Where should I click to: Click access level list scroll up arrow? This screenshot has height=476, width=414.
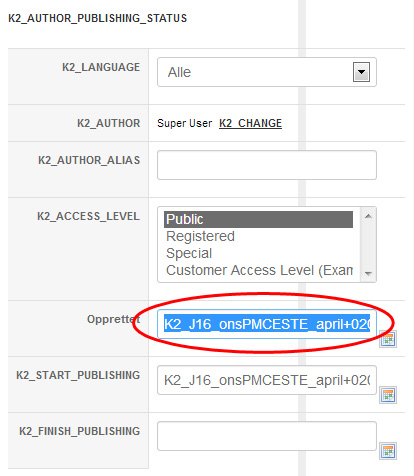(x=368, y=216)
